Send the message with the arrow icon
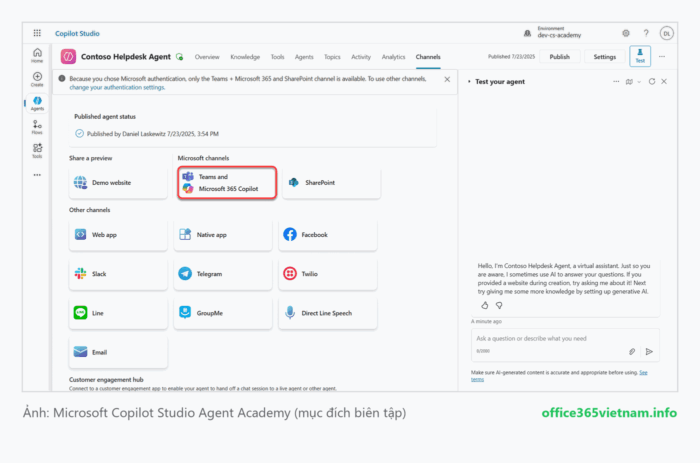700x463 pixels. tap(649, 351)
